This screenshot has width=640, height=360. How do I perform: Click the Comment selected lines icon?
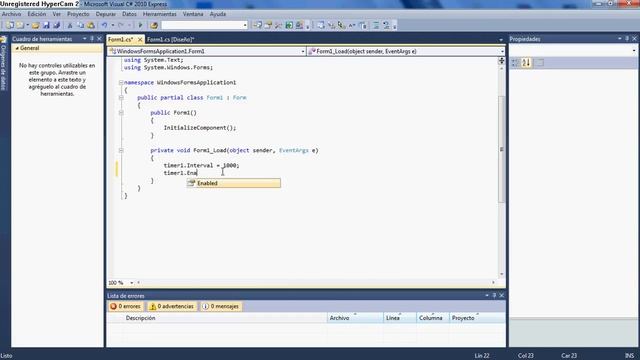point(376,25)
